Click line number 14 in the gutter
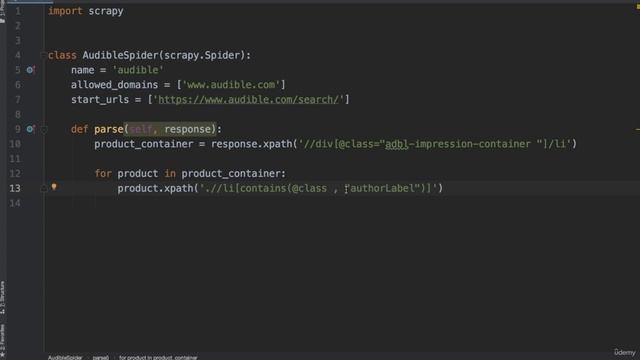Viewport: 640px width, 360px height. point(15,203)
